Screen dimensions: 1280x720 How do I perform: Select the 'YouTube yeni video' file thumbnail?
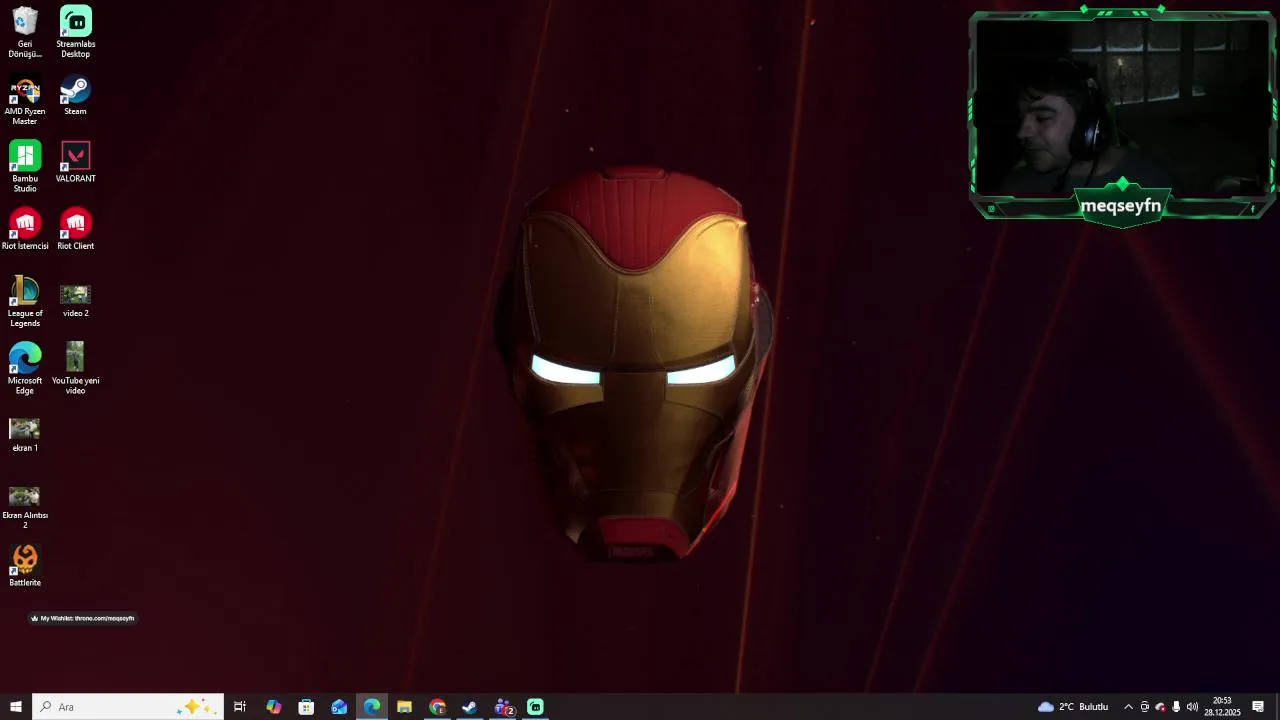(x=75, y=369)
